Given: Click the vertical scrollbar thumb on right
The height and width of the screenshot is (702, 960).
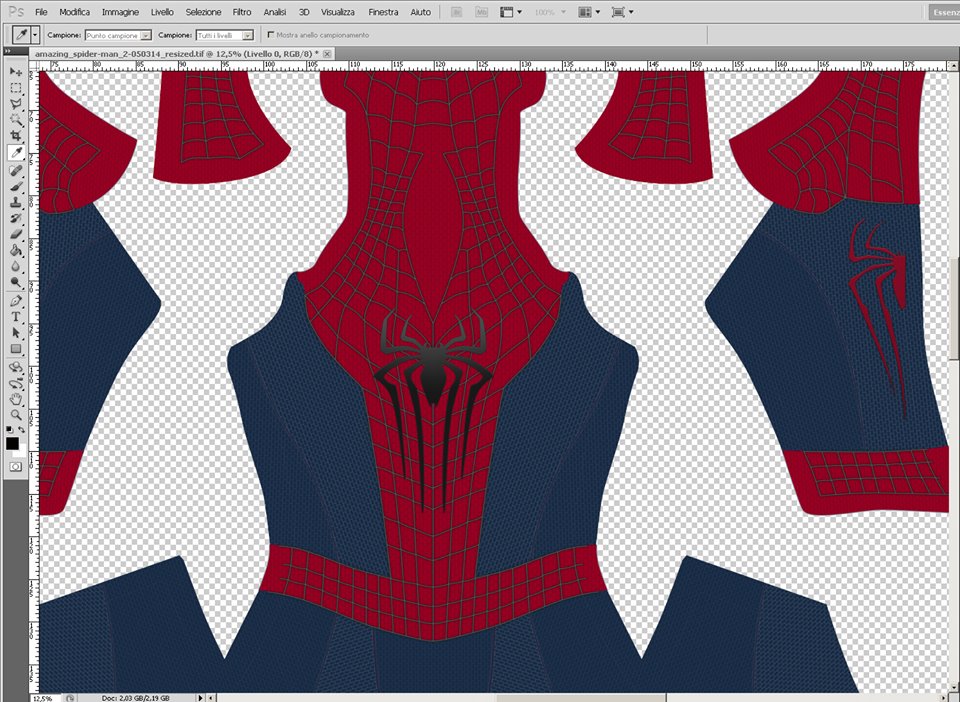Looking at the screenshot, I should click(954, 308).
